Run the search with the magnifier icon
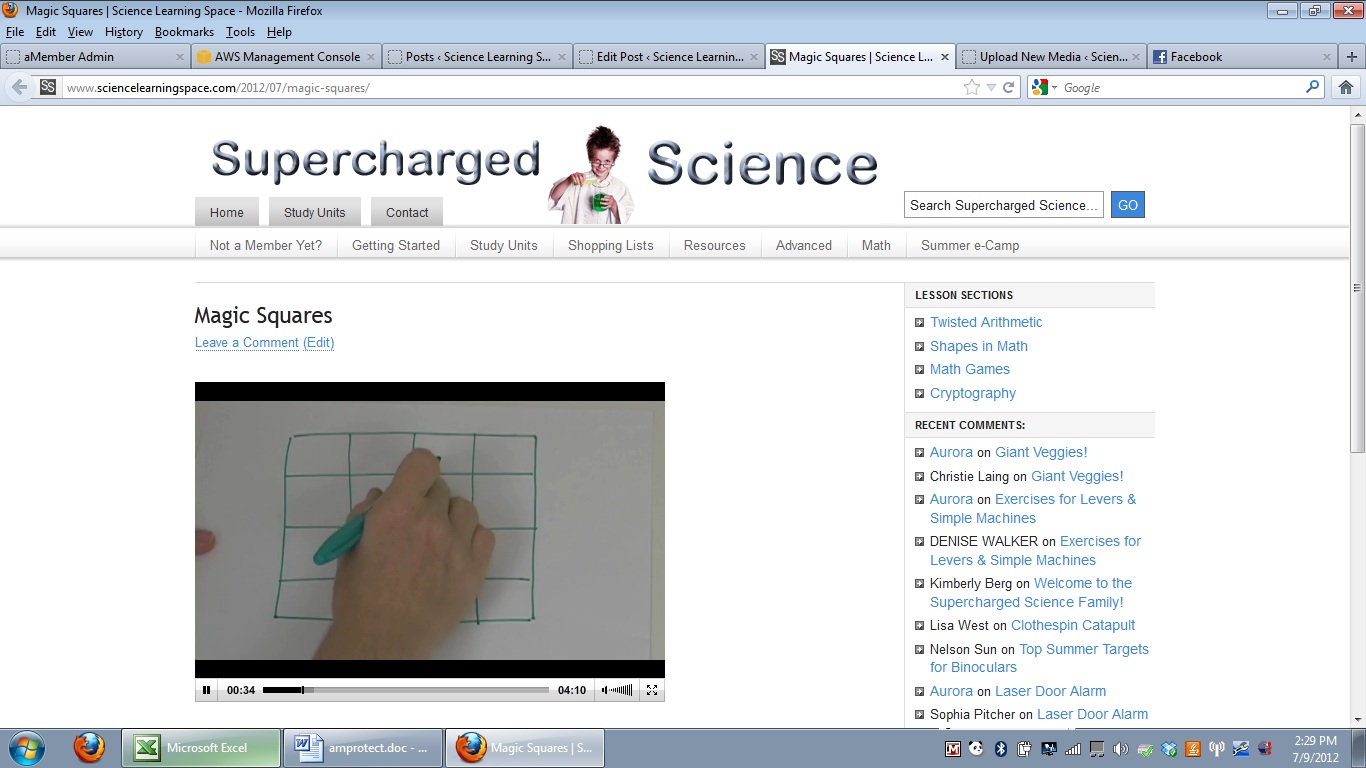 click(x=1313, y=88)
